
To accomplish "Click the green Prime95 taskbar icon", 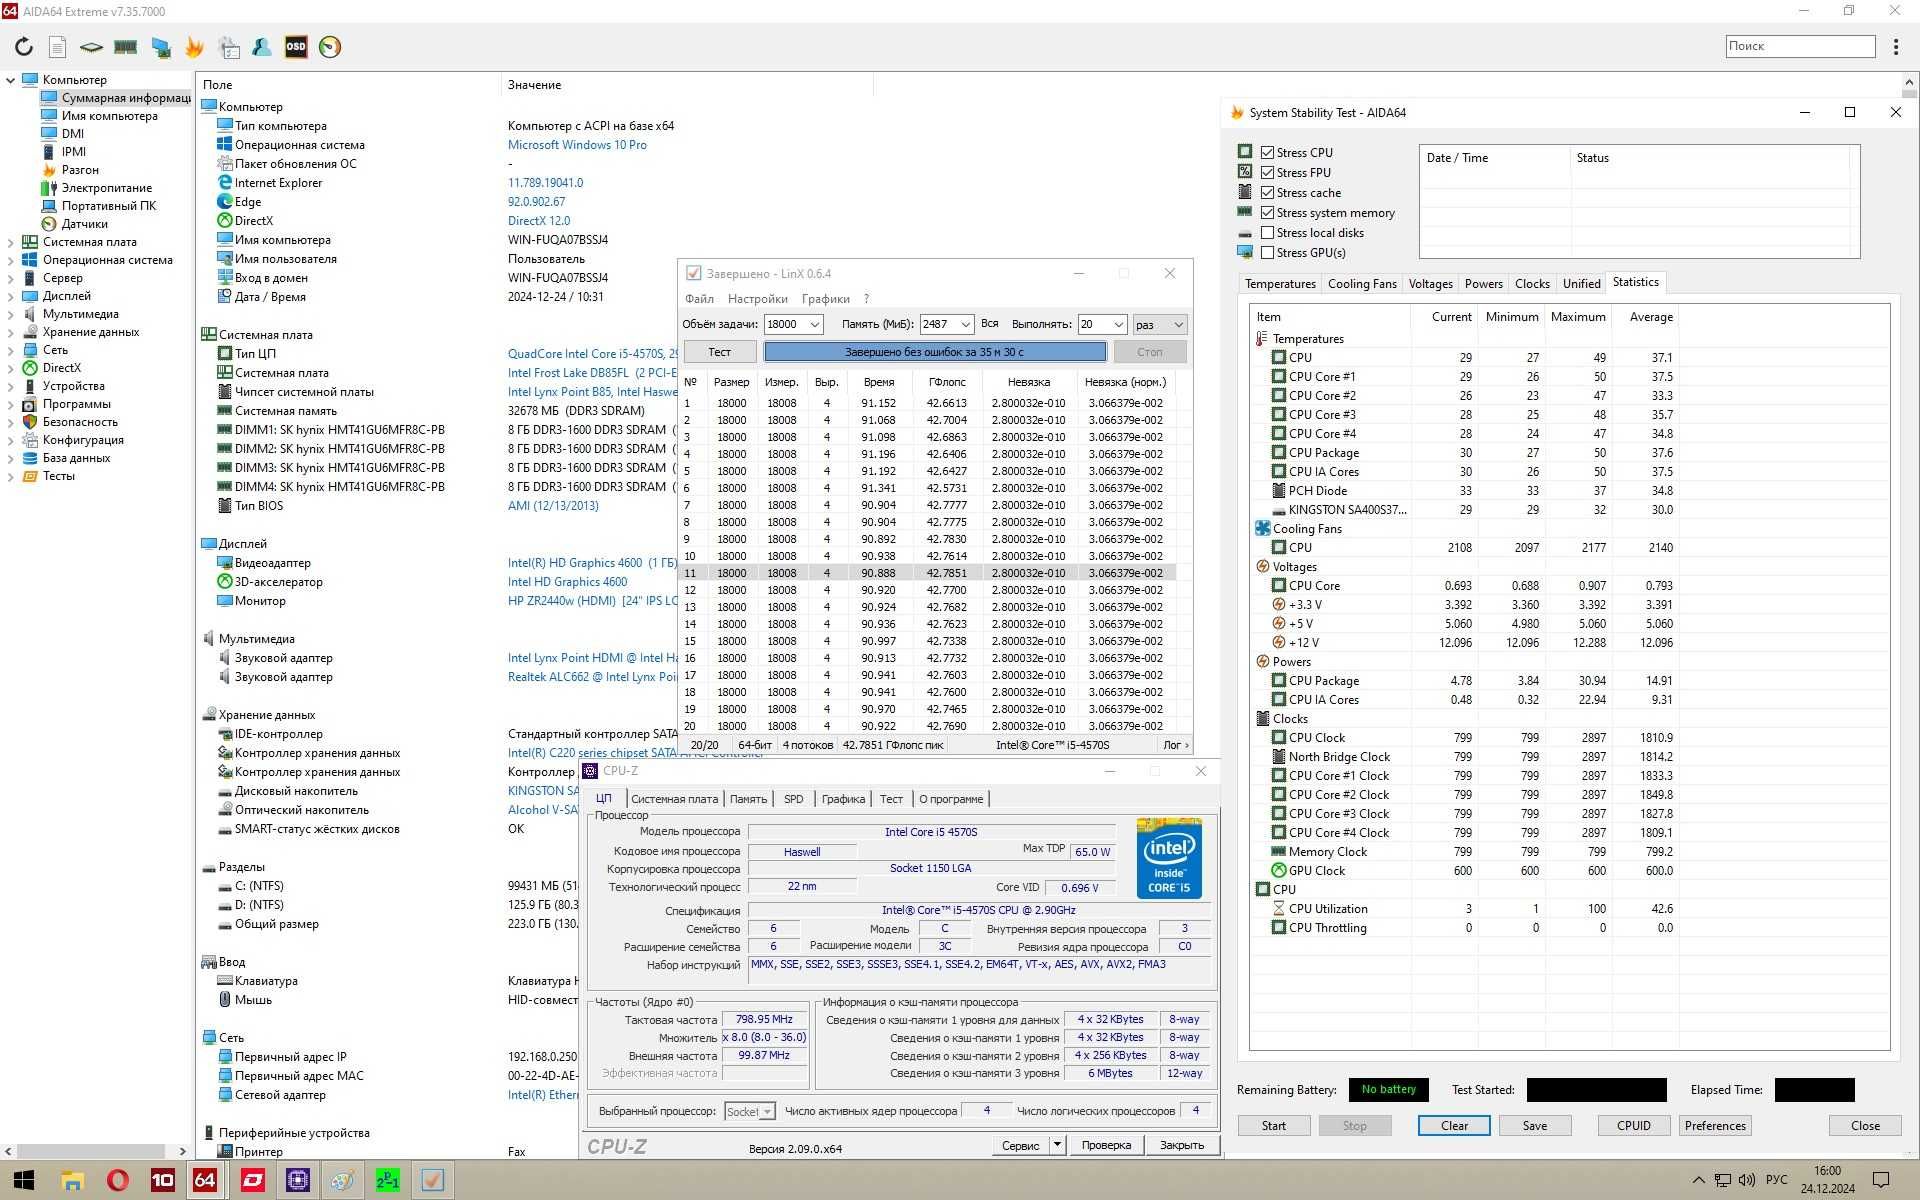I will coord(387,1180).
